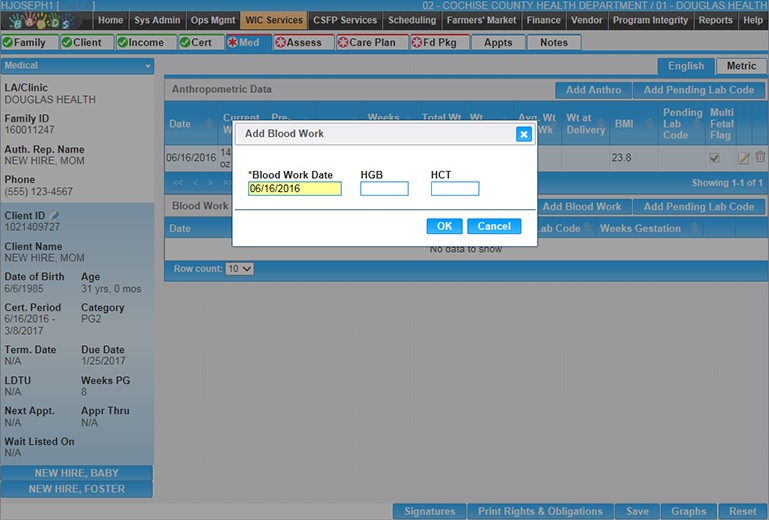
Task: Open the Family tab with green checkmark
Action: [x=28, y=42]
